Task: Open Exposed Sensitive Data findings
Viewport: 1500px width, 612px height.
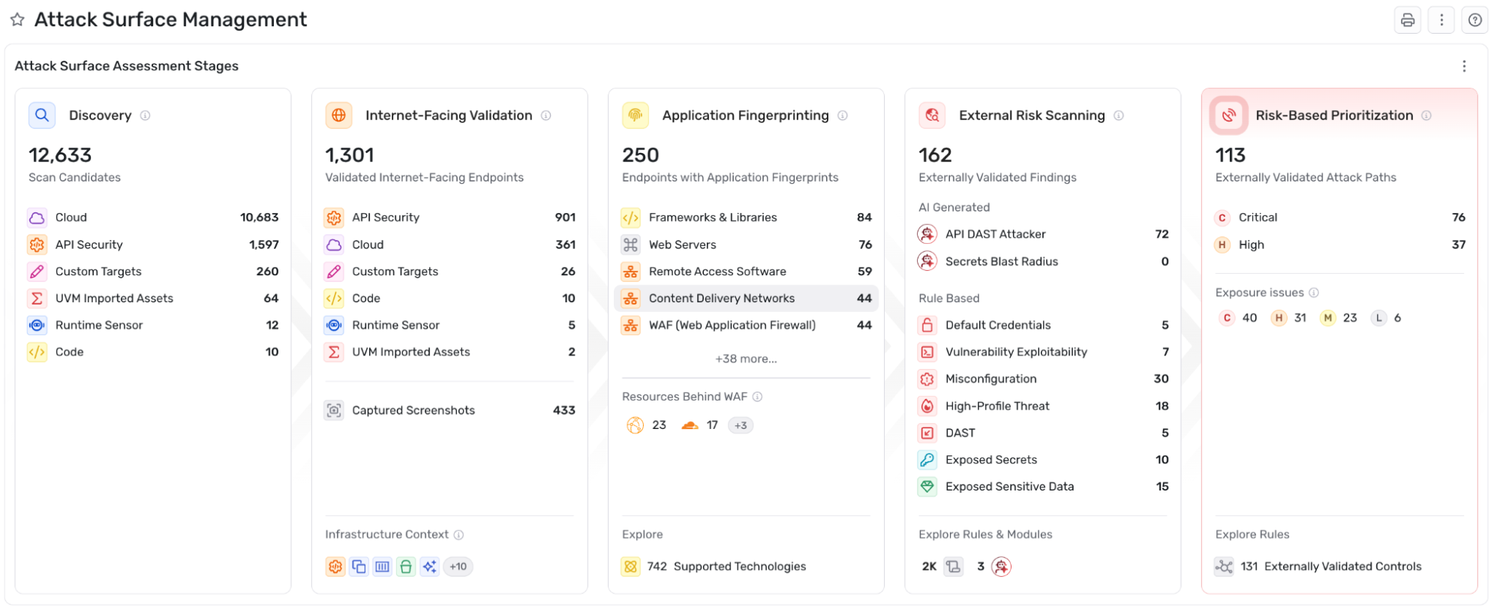Action: 1043,487
